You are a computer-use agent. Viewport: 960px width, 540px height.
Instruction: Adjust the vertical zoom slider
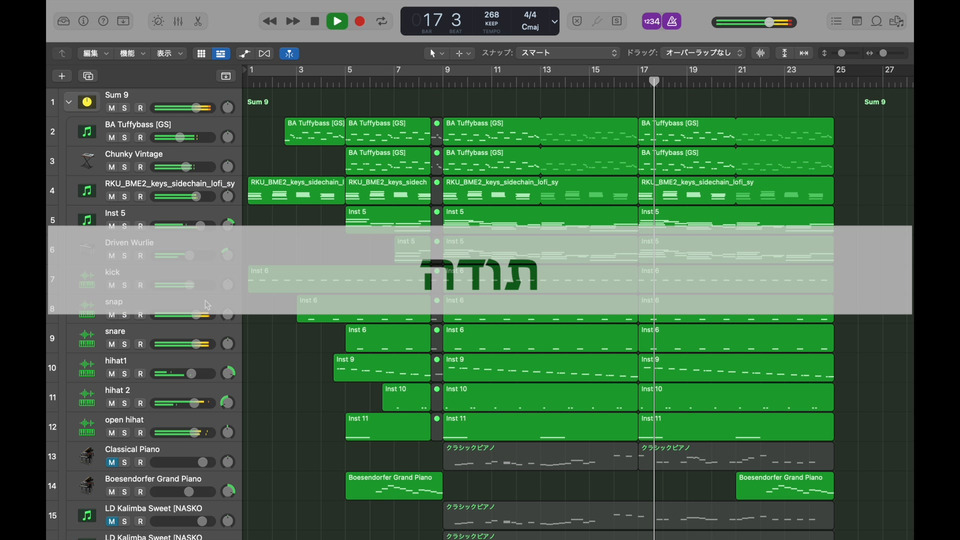(x=842, y=53)
